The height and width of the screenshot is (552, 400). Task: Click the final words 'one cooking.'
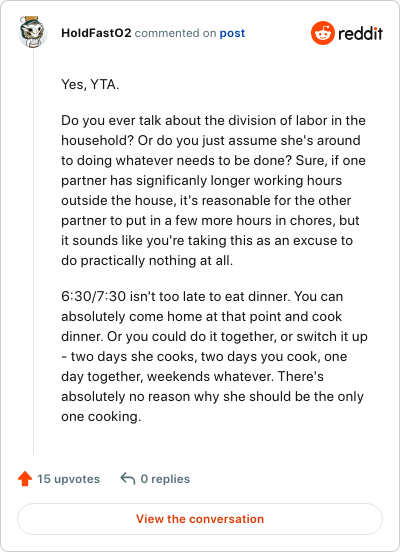[x=101, y=417]
